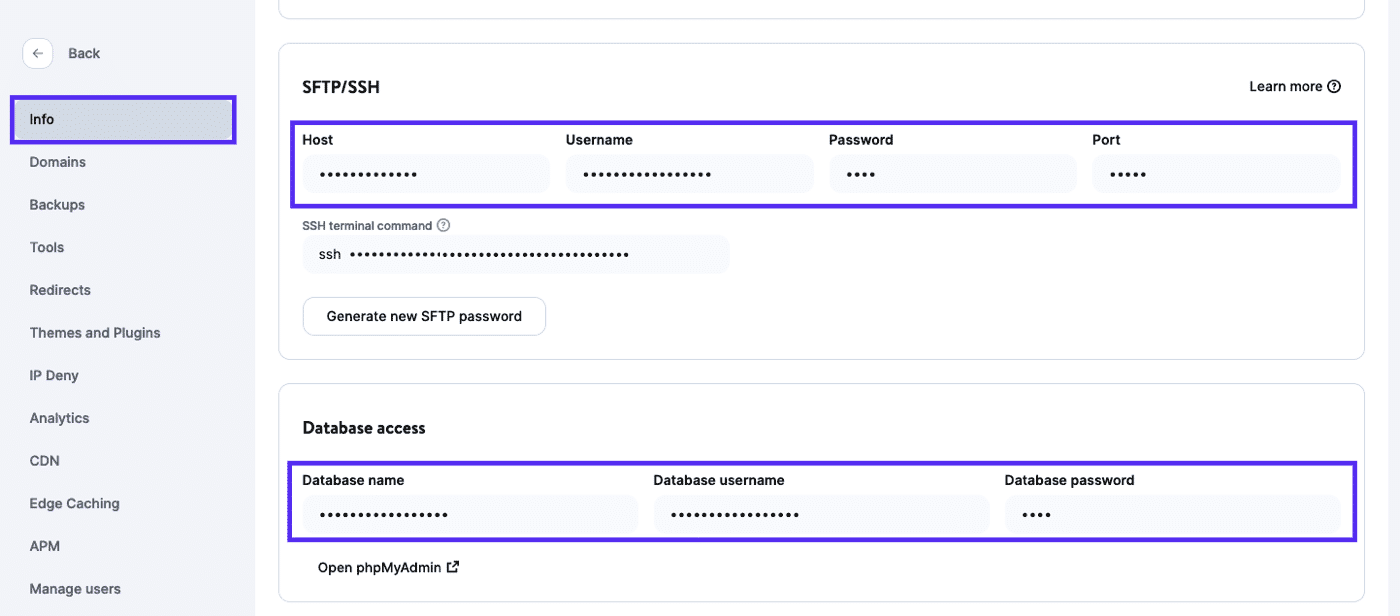This screenshot has width=1400, height=616.
Task: Select Info in the sidebar
Action: 42,119
